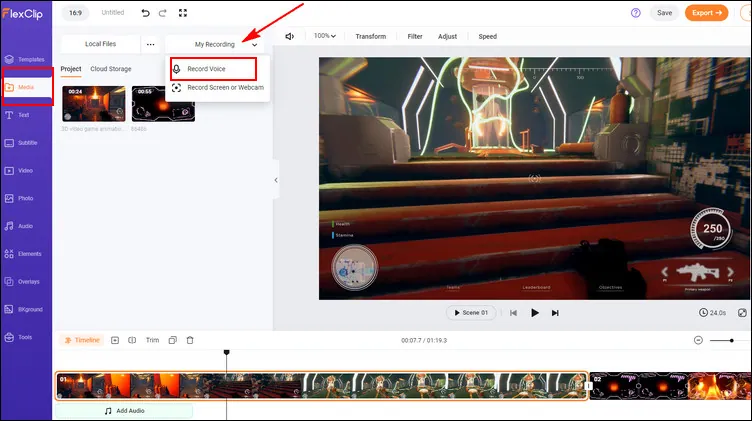Click the timeline playhead marker
752x421 pixels.
pos(226,352)
